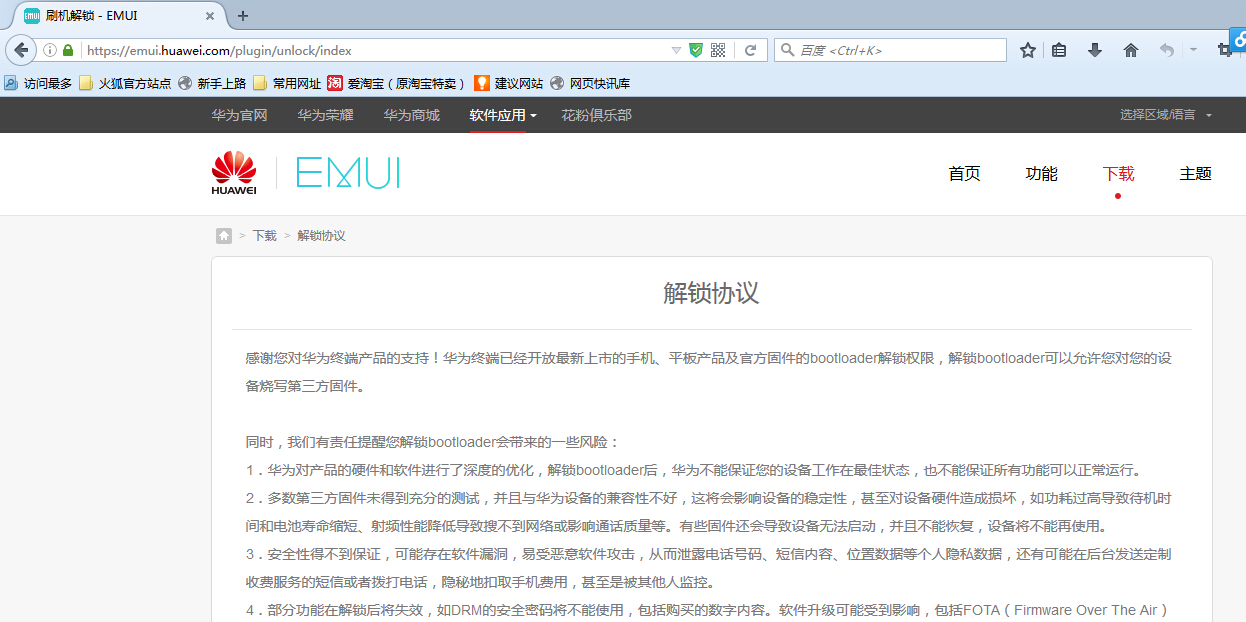Click the 解锁协议 page heading
The width and height of the screenshot is (1246, 622).
(711, 293)
